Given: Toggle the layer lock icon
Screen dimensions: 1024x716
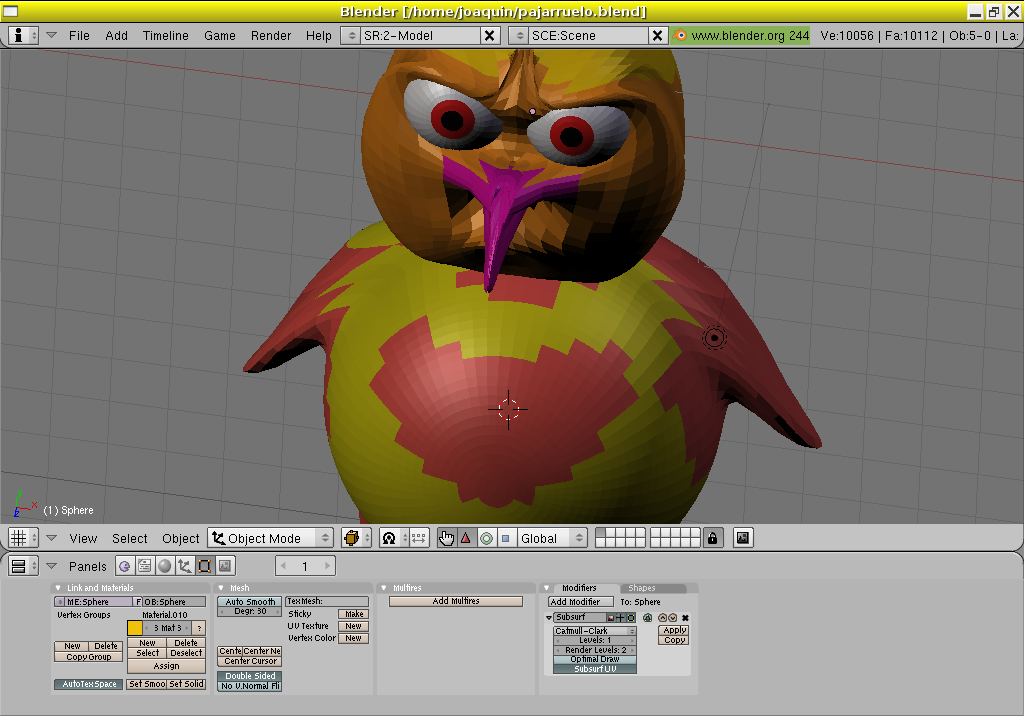Looking at the screenshot, I should 713,538.
